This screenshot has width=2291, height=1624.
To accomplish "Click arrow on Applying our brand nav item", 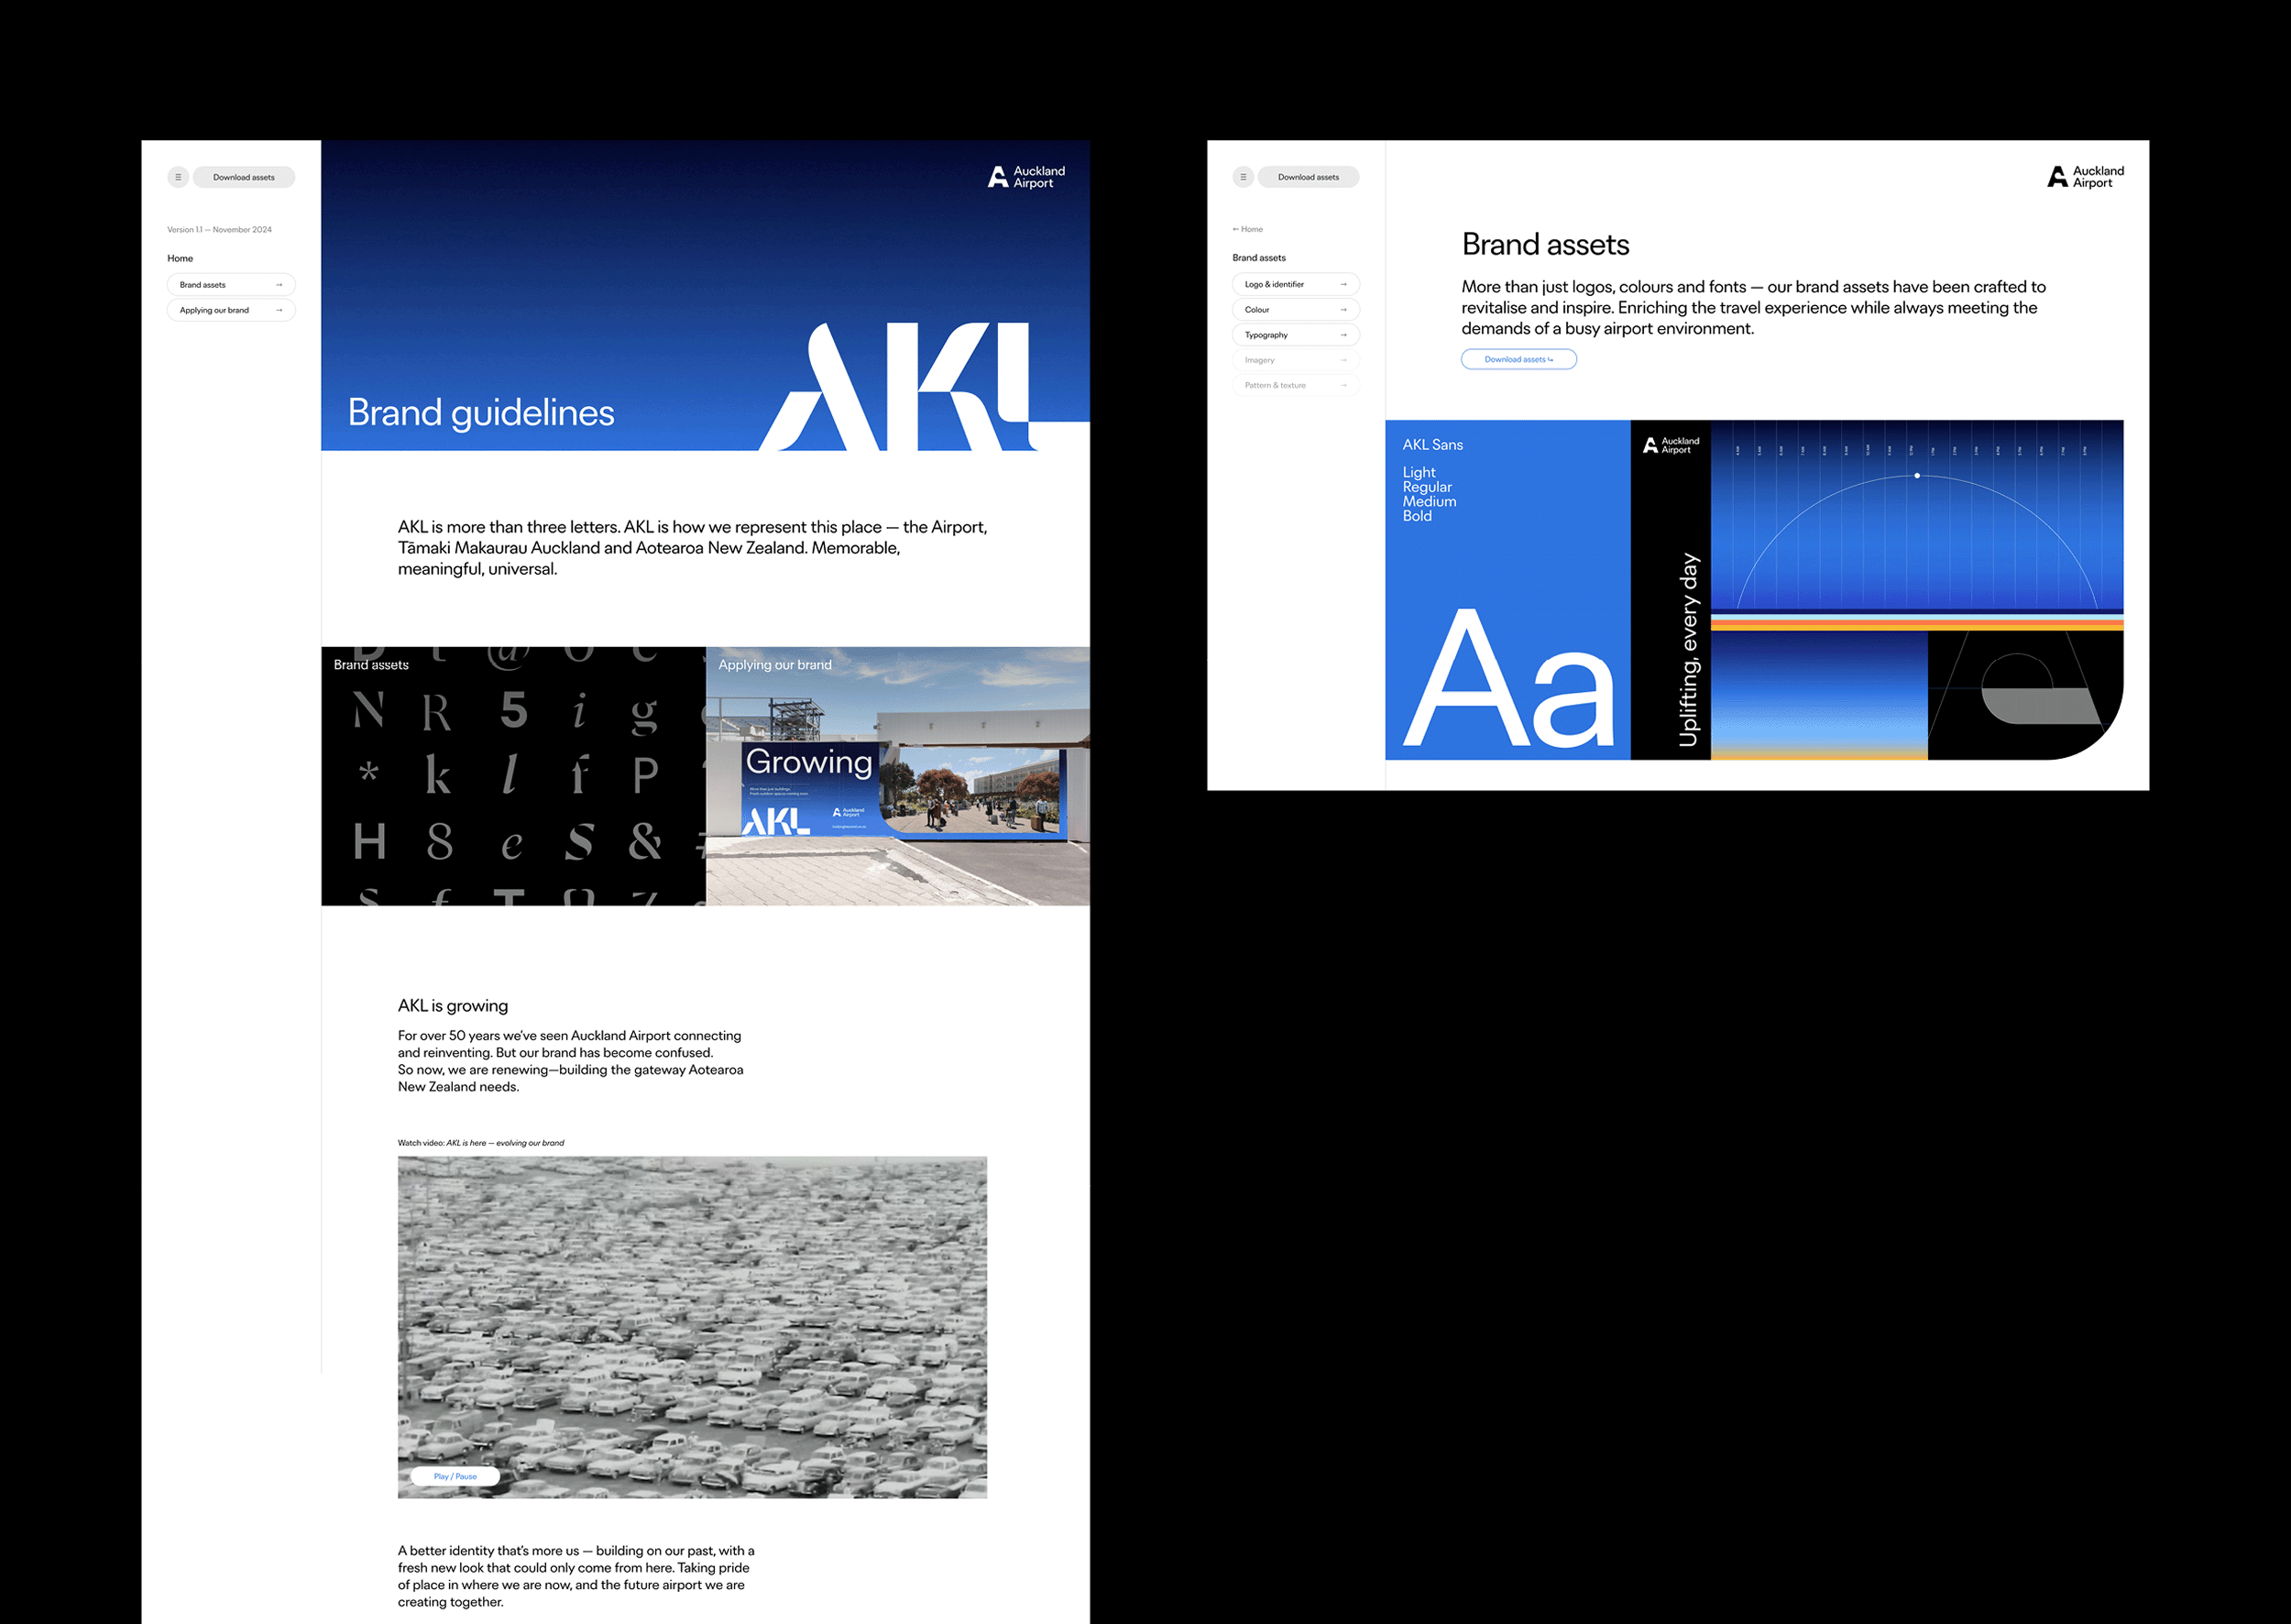I will [279, 310].
